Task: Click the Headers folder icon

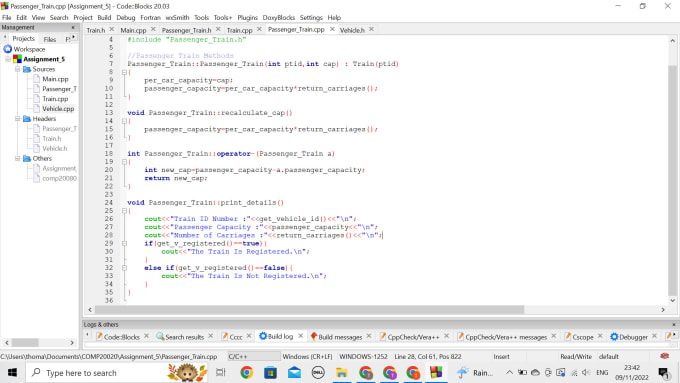Action: 27,118
